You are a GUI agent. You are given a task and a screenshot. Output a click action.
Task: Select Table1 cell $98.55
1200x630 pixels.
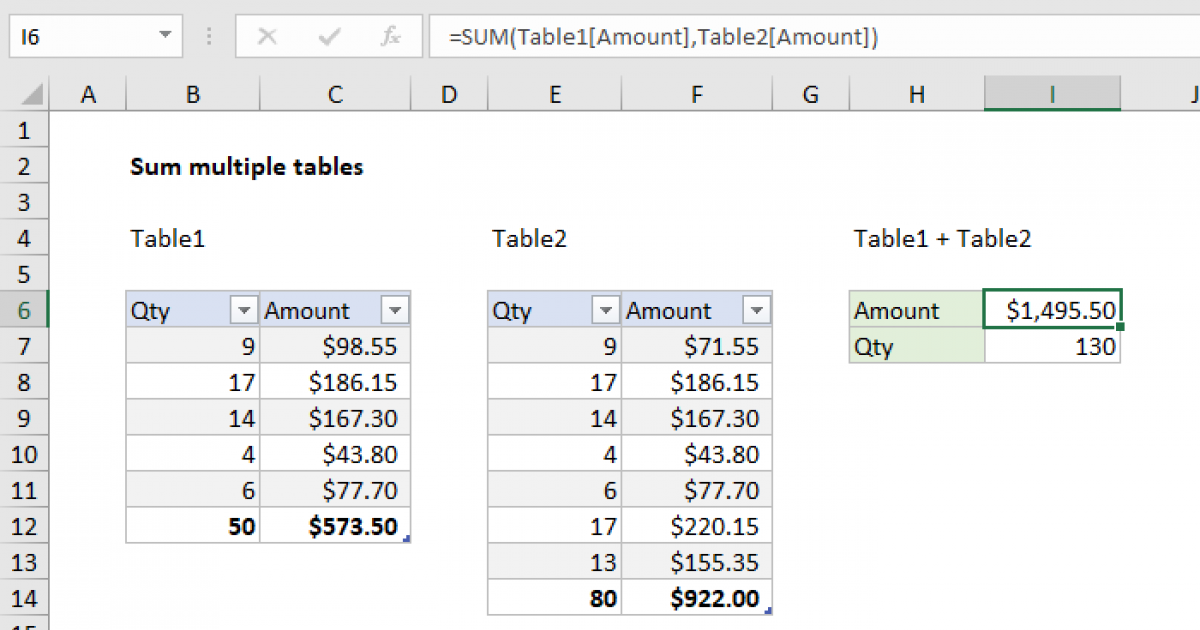[335, 347]
